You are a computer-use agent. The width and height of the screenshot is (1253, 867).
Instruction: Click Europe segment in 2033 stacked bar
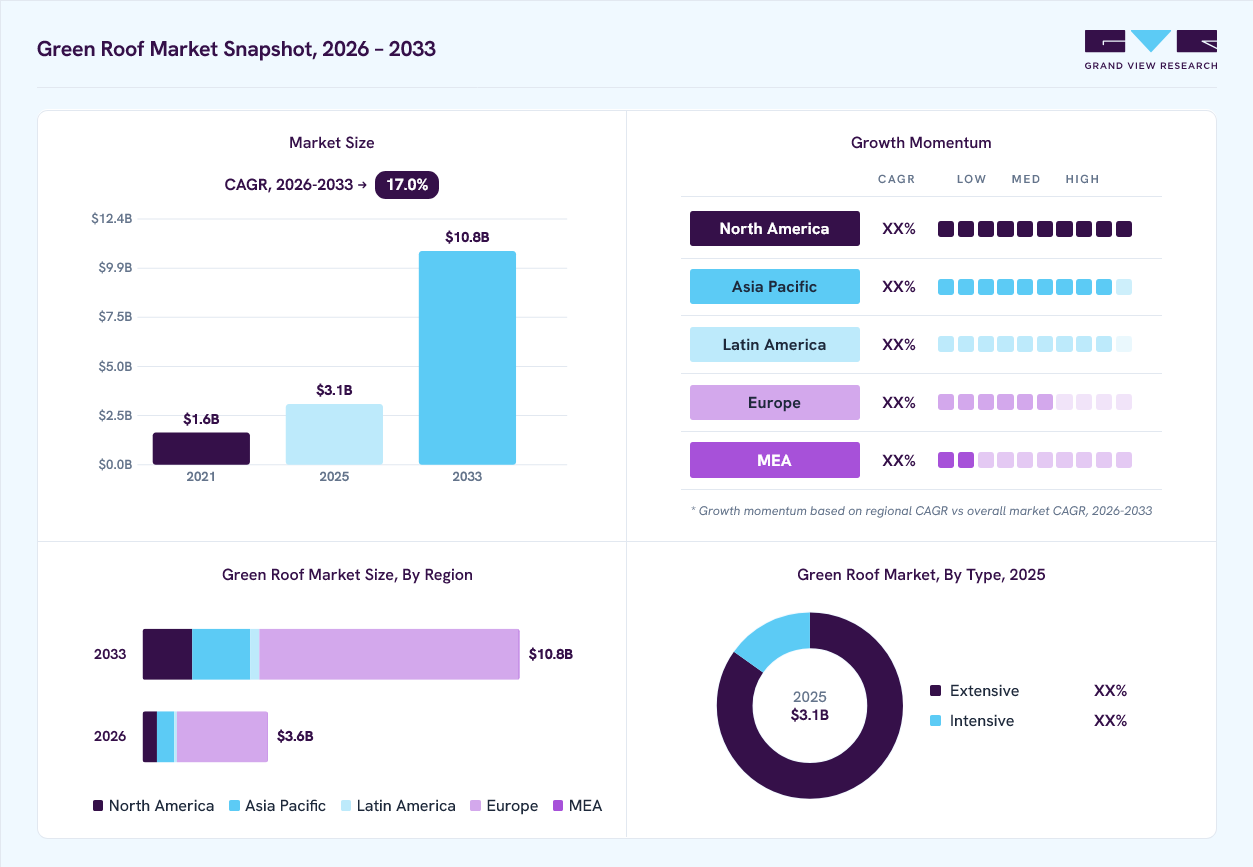click(x=390, y=654)
